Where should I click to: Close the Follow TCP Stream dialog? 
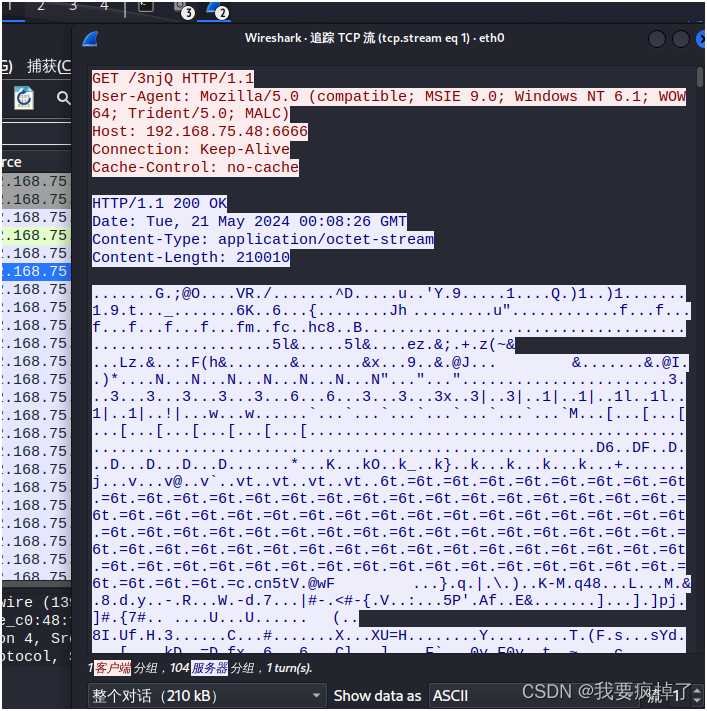[x=701, y=39]
